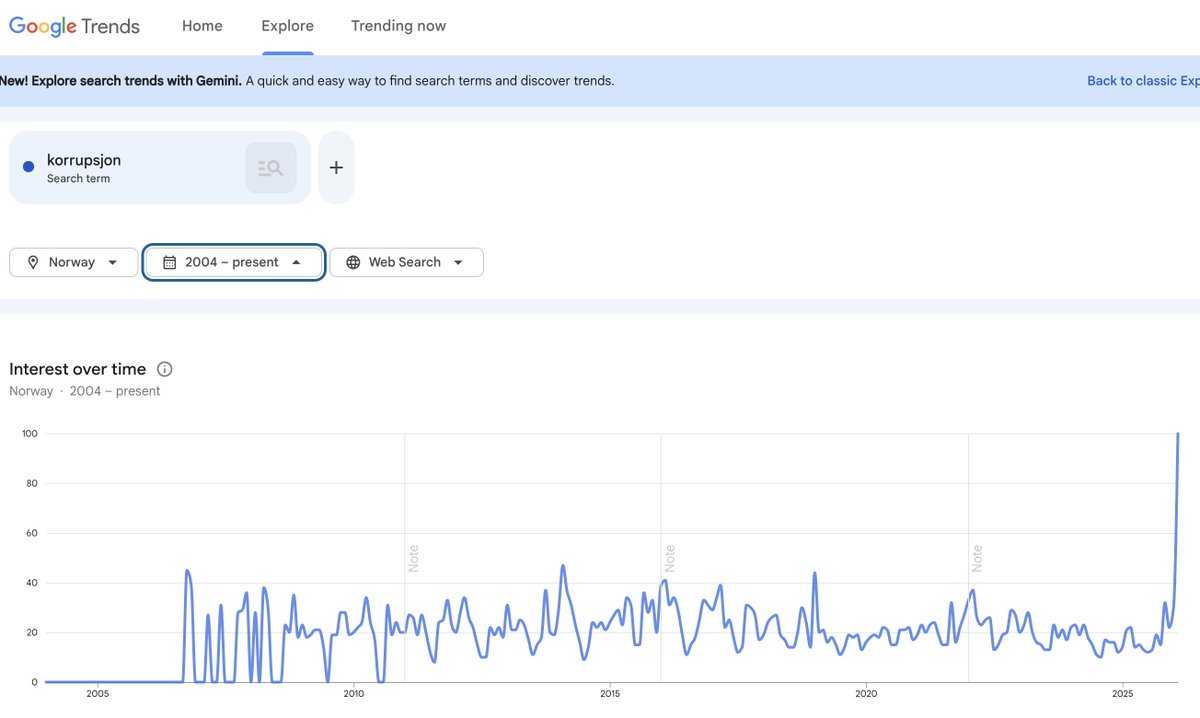Click the 60 y-axis label

pos(32,533)
